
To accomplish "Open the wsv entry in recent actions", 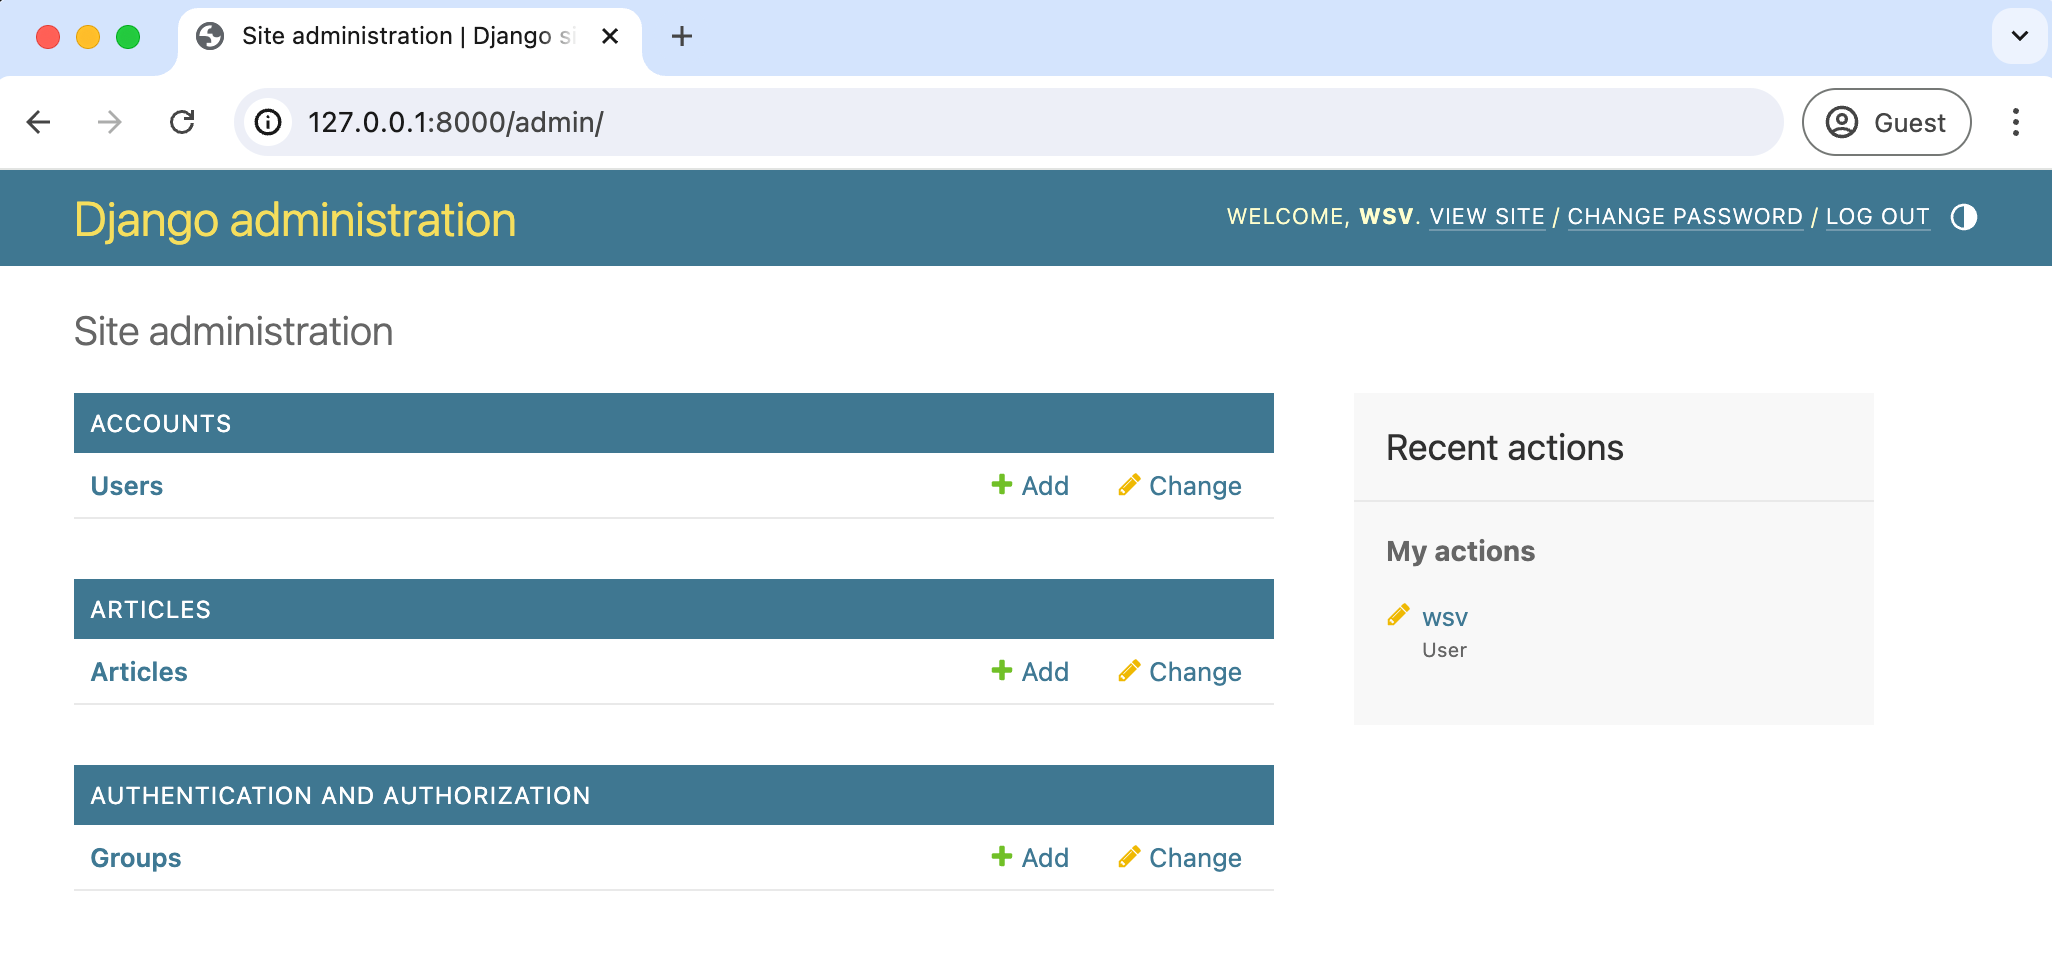I will pyautogui.click(x=1444, y=617).
